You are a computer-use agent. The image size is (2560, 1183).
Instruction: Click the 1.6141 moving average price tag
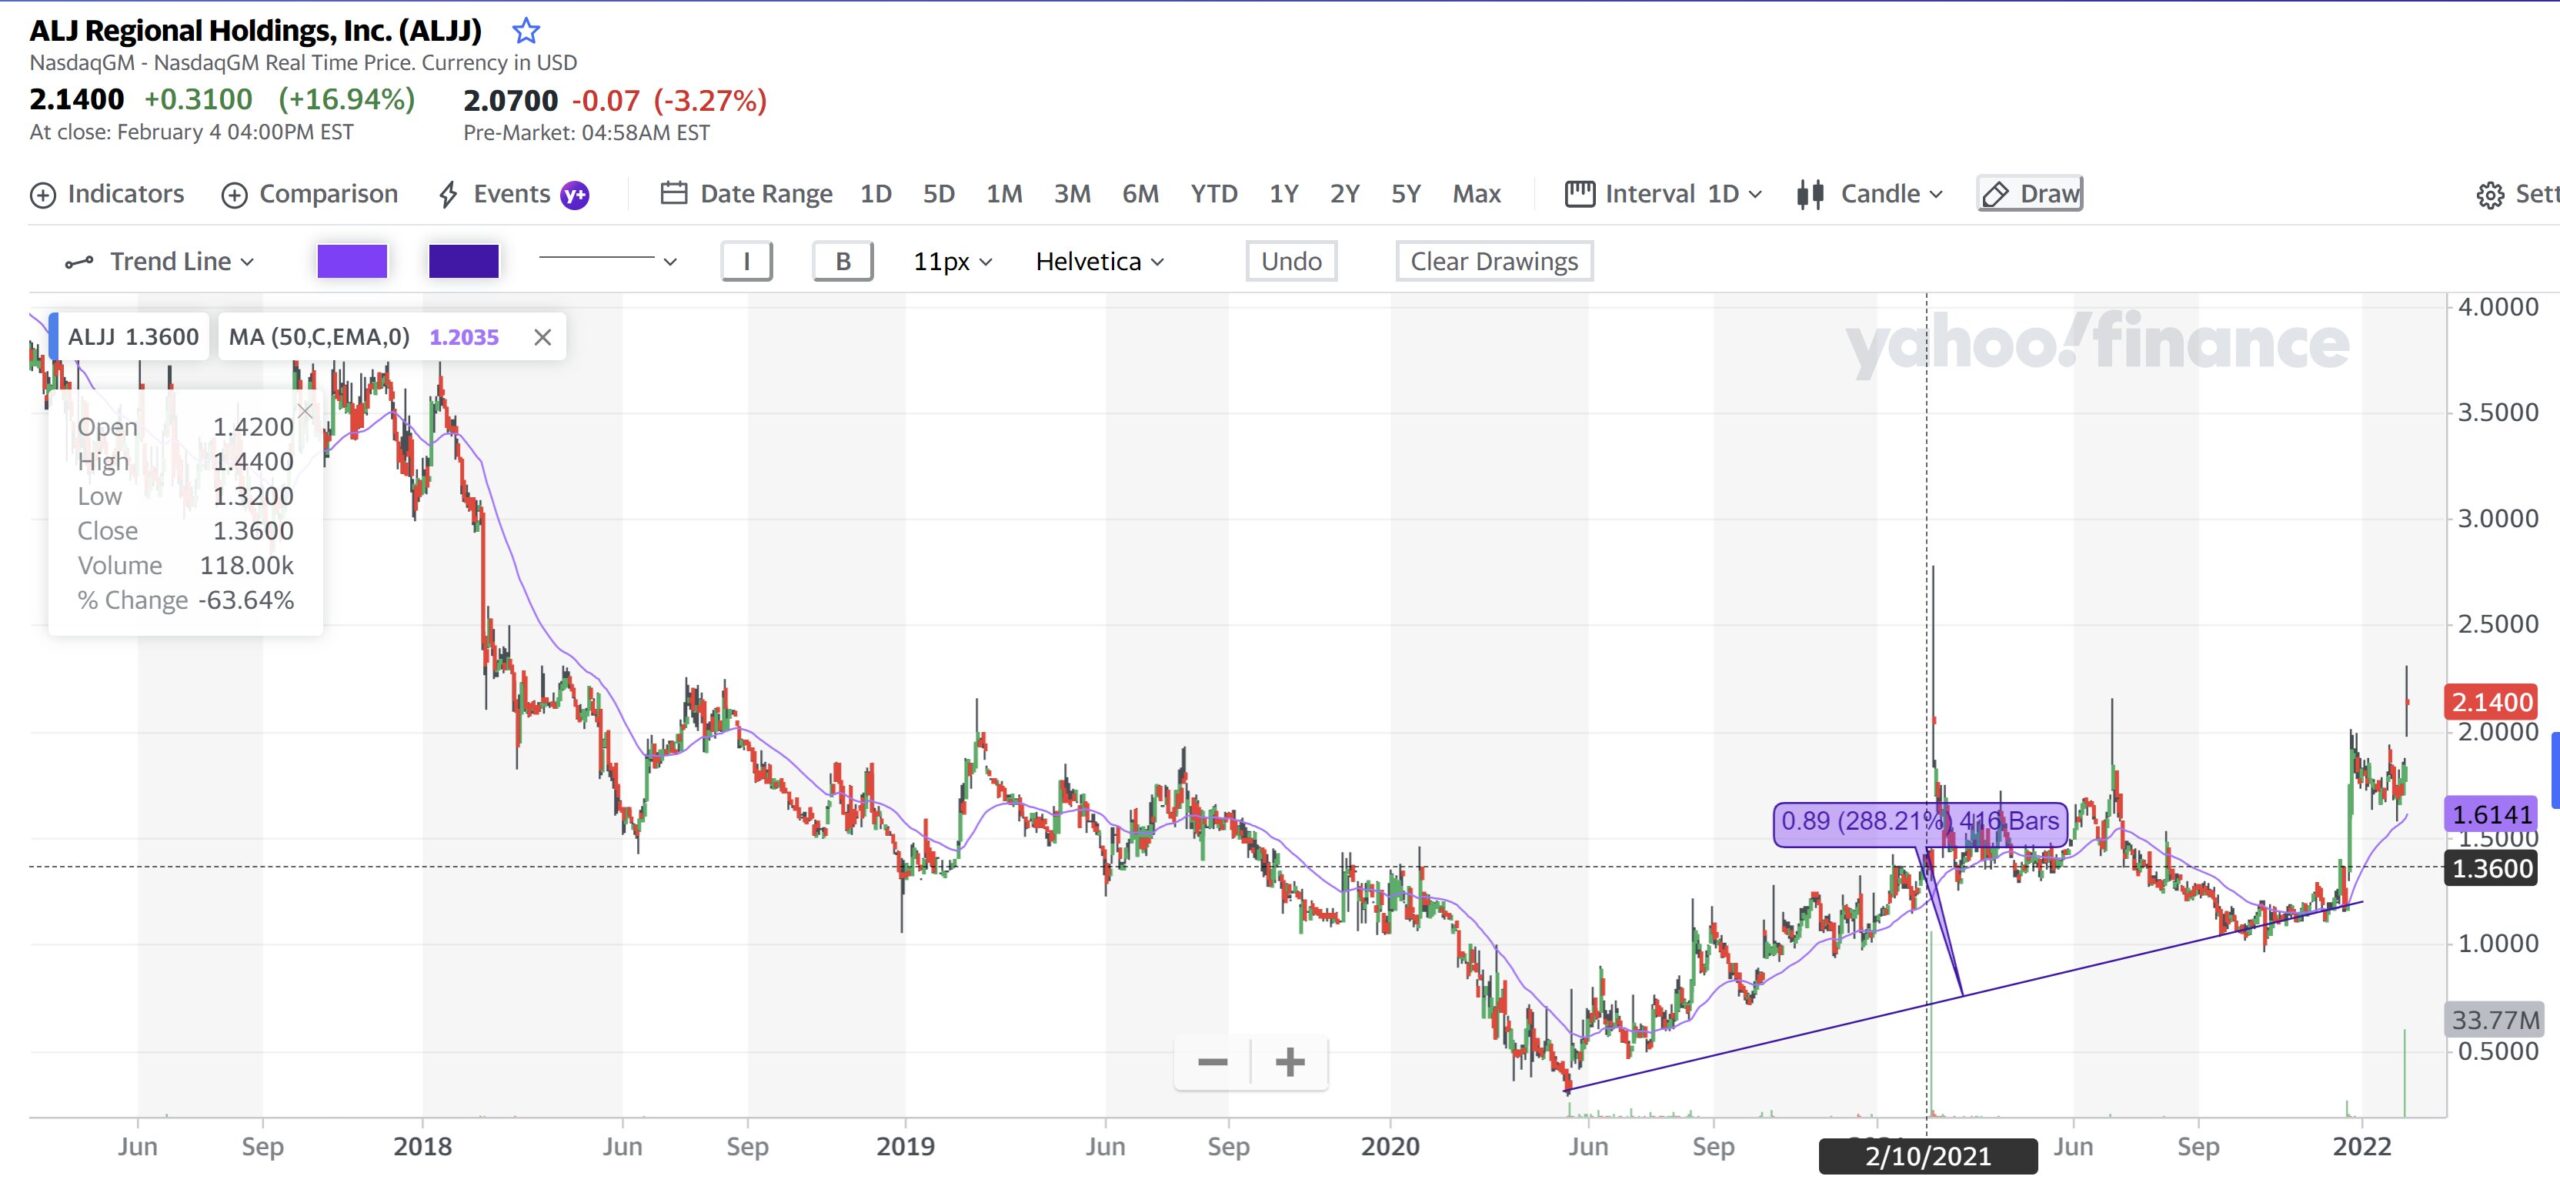2491,815
